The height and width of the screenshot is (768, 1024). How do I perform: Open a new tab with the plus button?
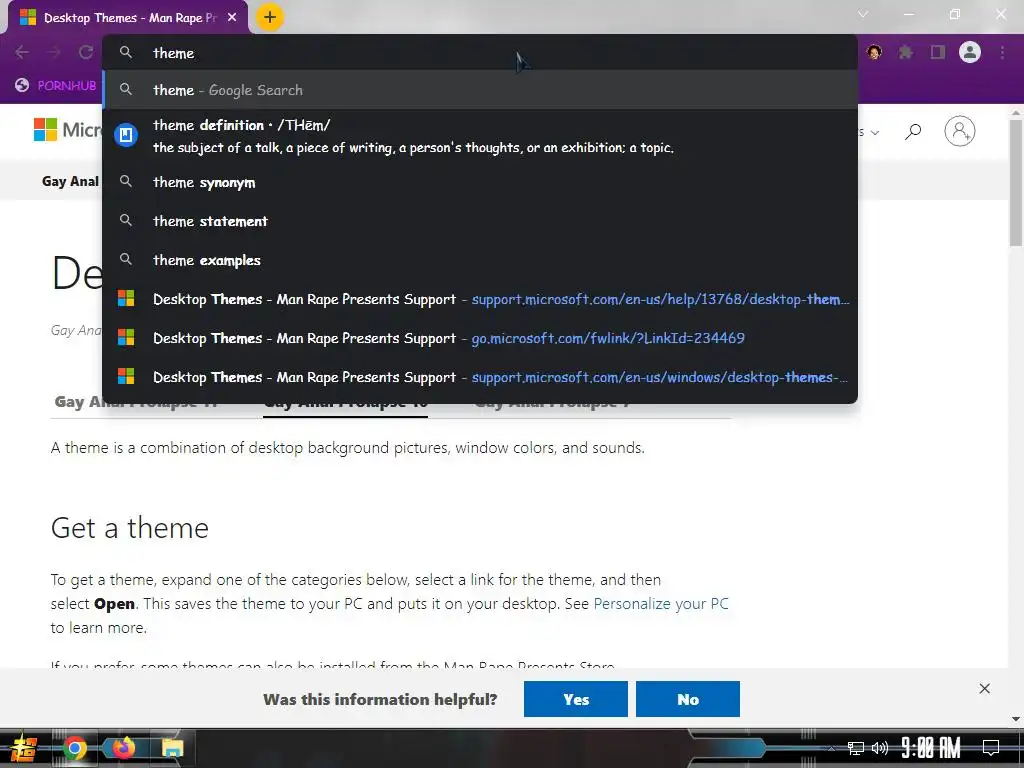tap(270, 17)
